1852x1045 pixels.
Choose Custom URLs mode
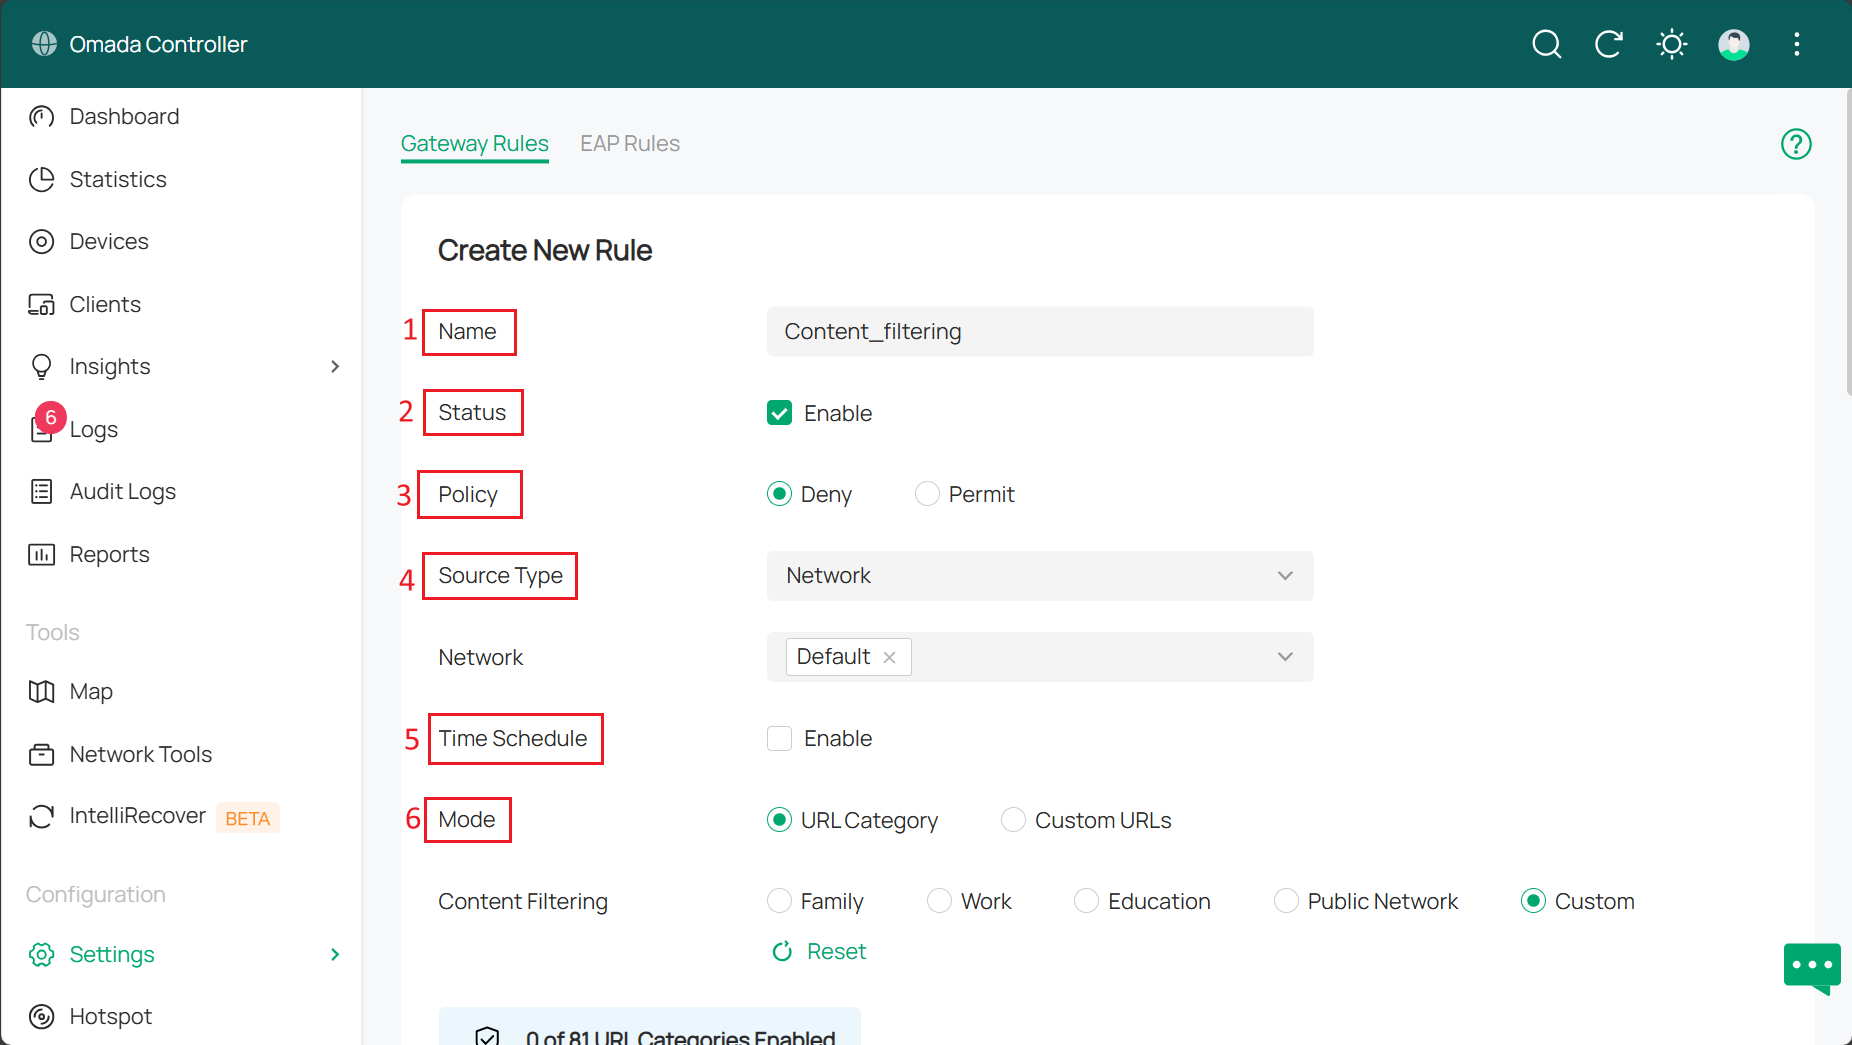1013,820
